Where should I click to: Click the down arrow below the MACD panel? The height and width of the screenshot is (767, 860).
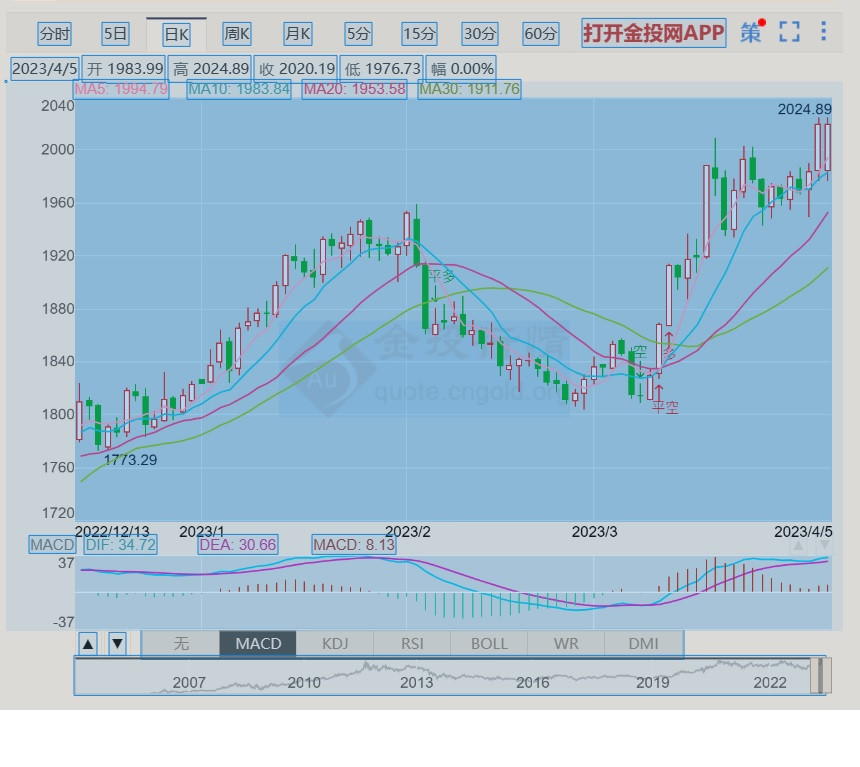pyautogui.click(x=117, y=643)
